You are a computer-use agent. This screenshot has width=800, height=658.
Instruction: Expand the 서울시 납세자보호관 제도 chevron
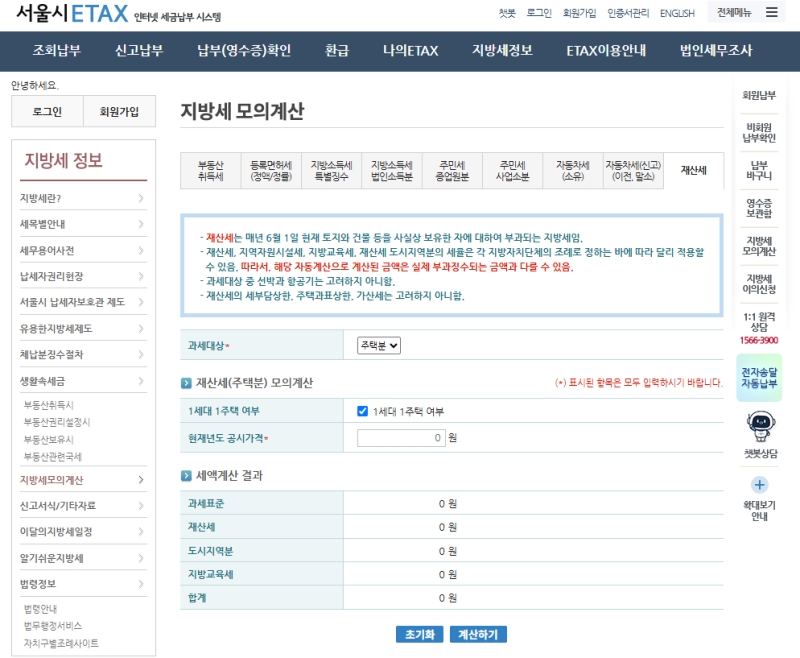click(x=141, y=302)
